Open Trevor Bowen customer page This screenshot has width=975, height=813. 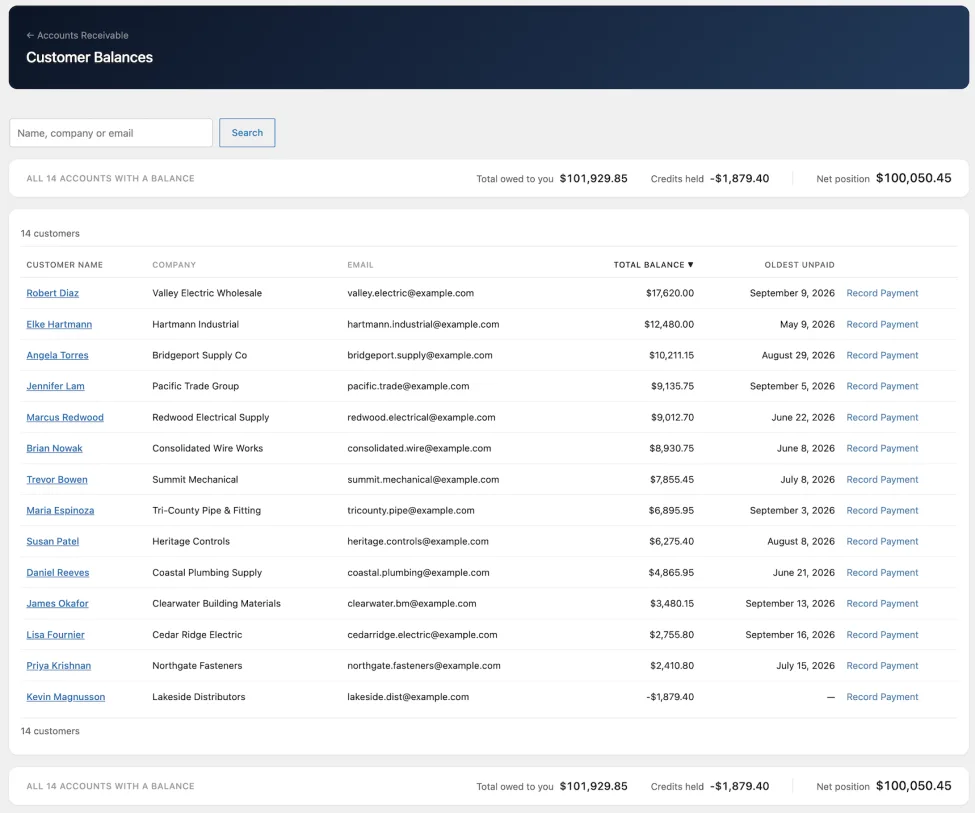coord(57,480)
